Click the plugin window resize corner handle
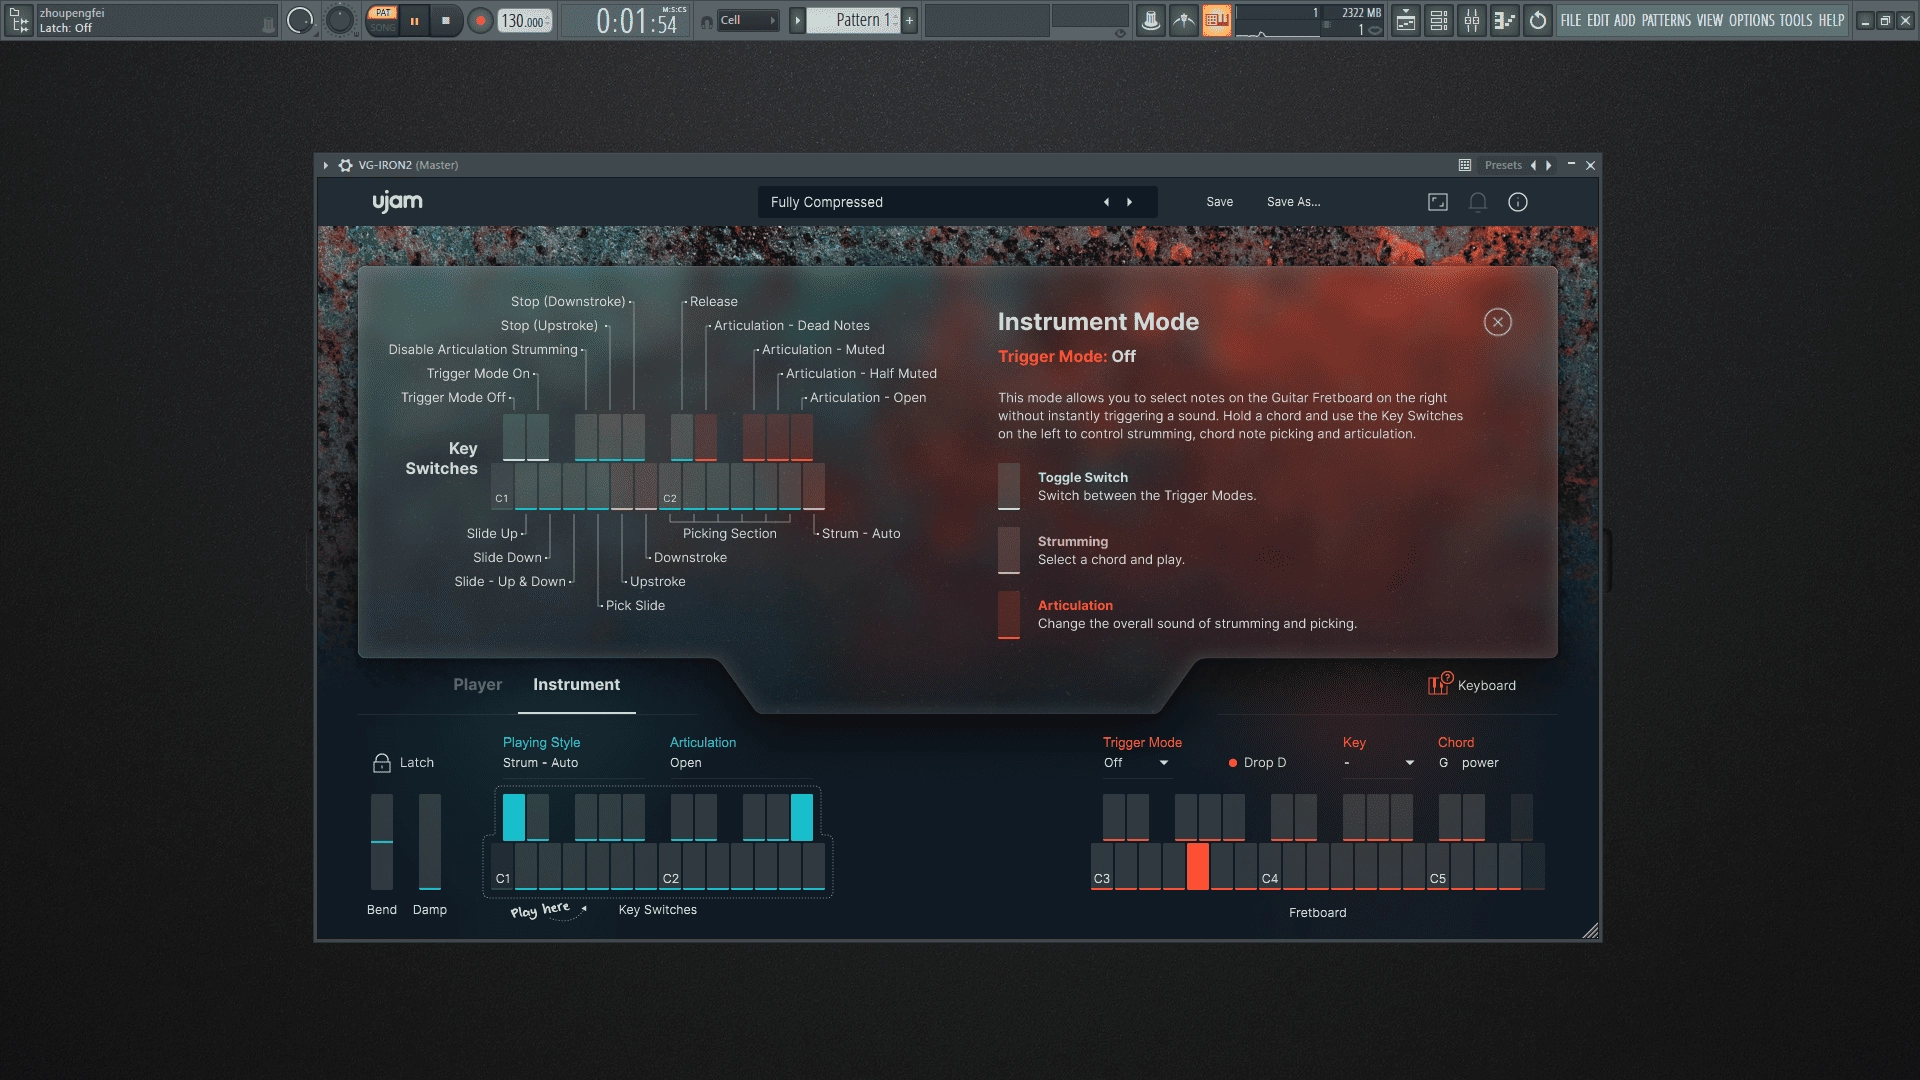The width and height of the screenshot is (1920, 1080). tap(1590, 931)
